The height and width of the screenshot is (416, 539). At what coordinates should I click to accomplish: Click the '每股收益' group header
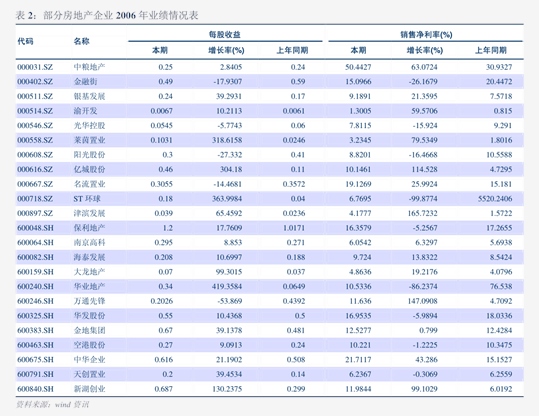[x=225, y=34]
